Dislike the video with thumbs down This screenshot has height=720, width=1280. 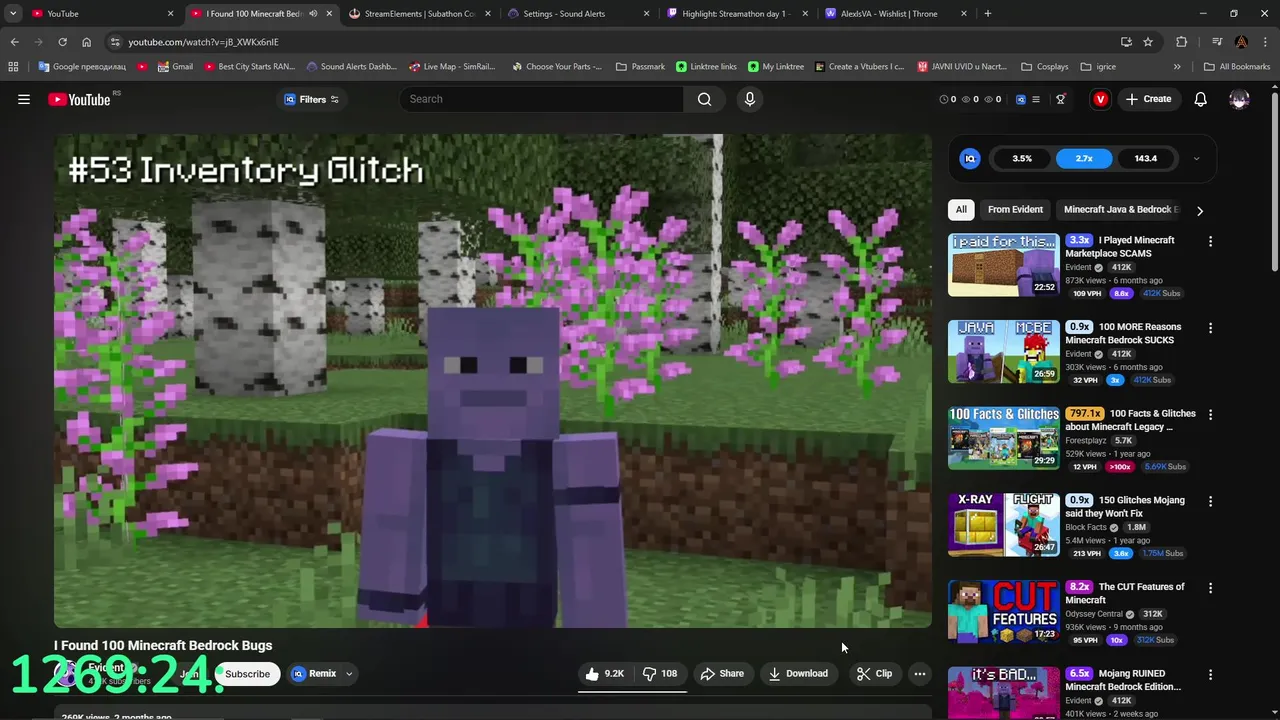click(660, 674)
